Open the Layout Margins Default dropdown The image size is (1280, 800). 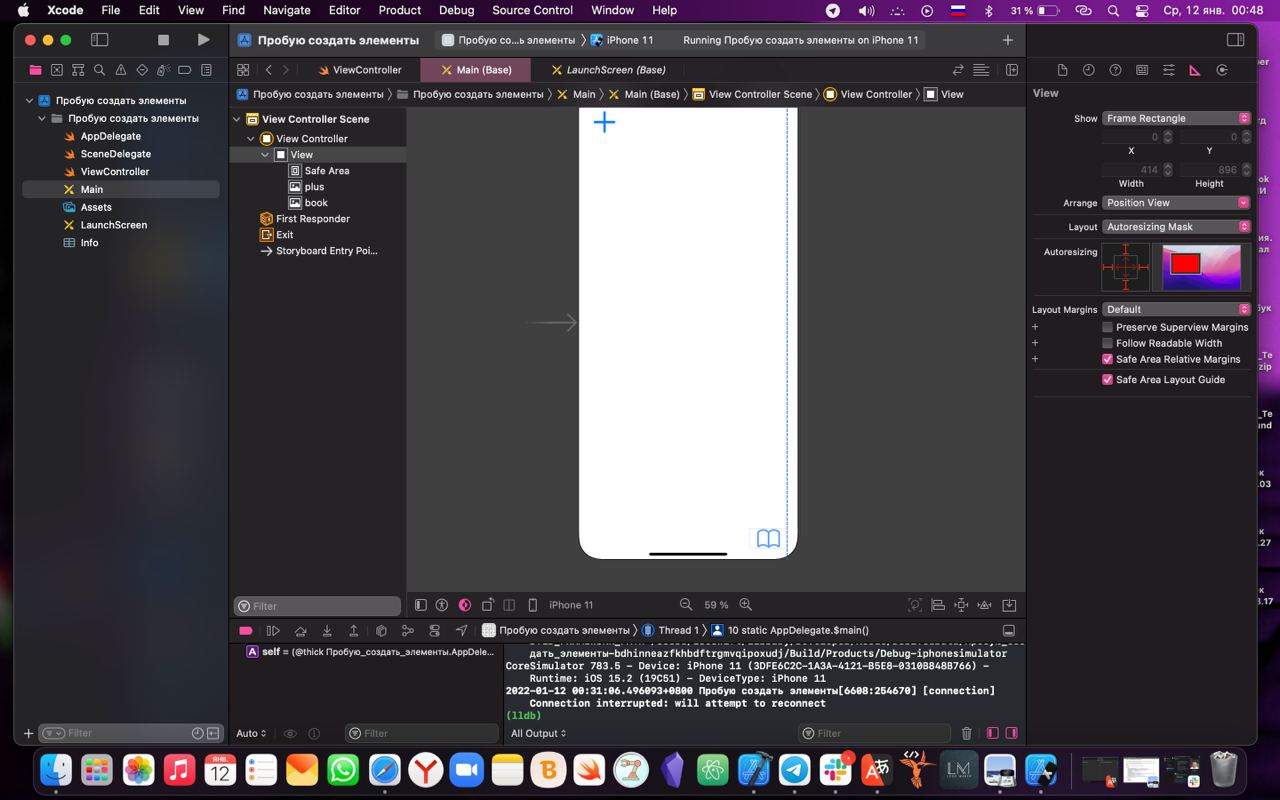pos(1177,309)
